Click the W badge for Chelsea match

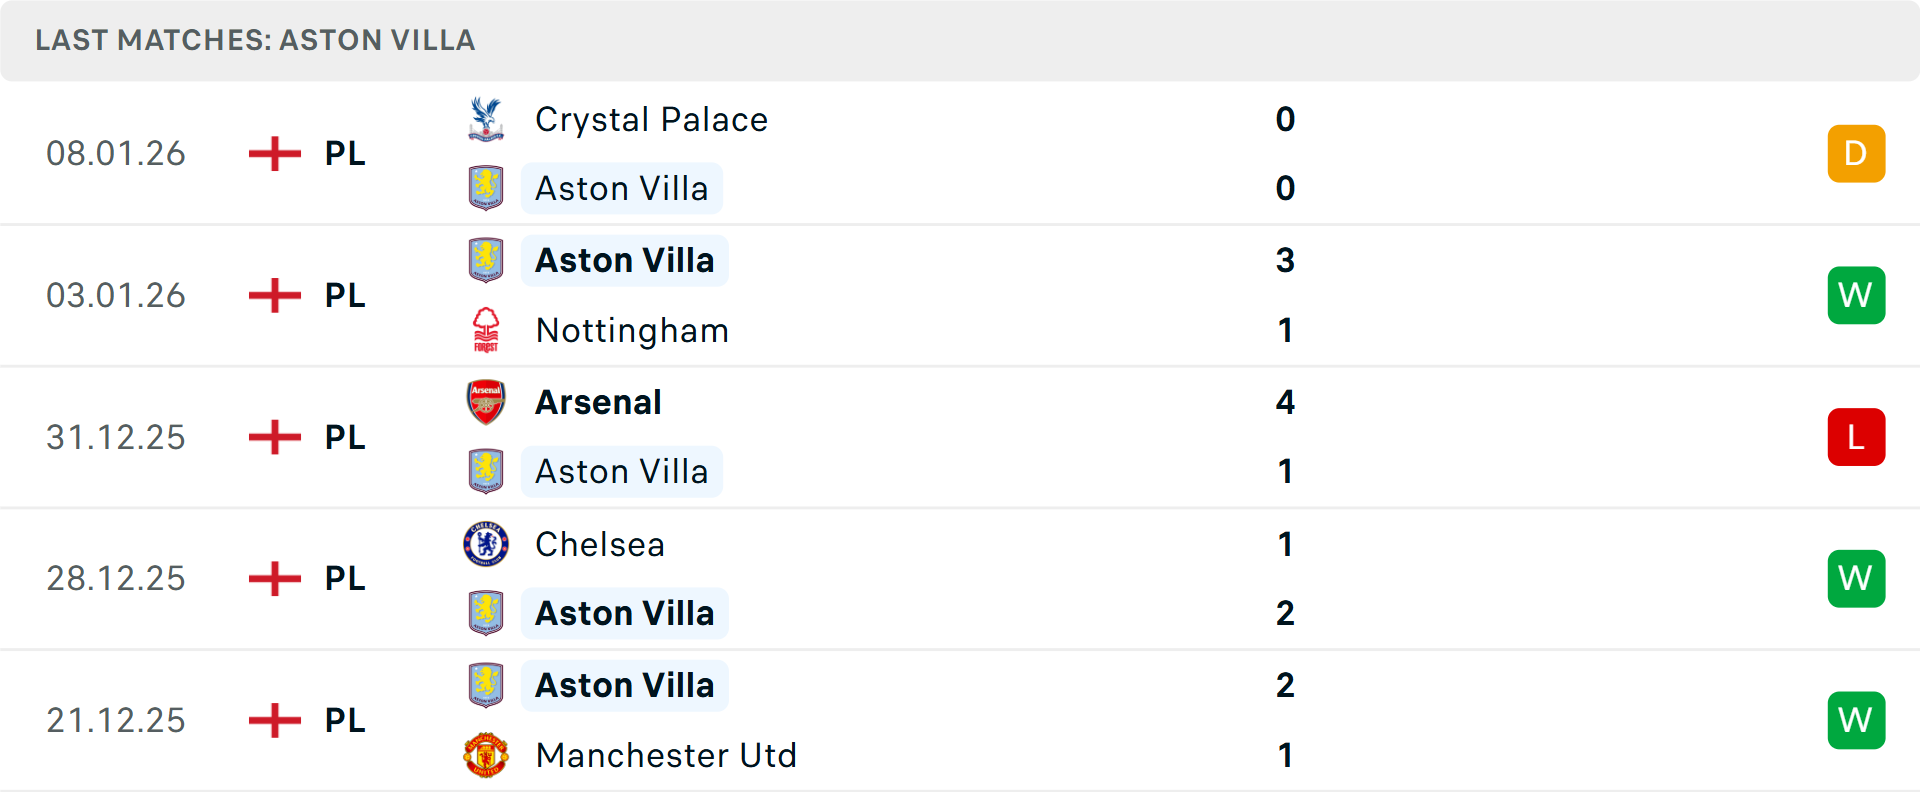coord(1856,578)
